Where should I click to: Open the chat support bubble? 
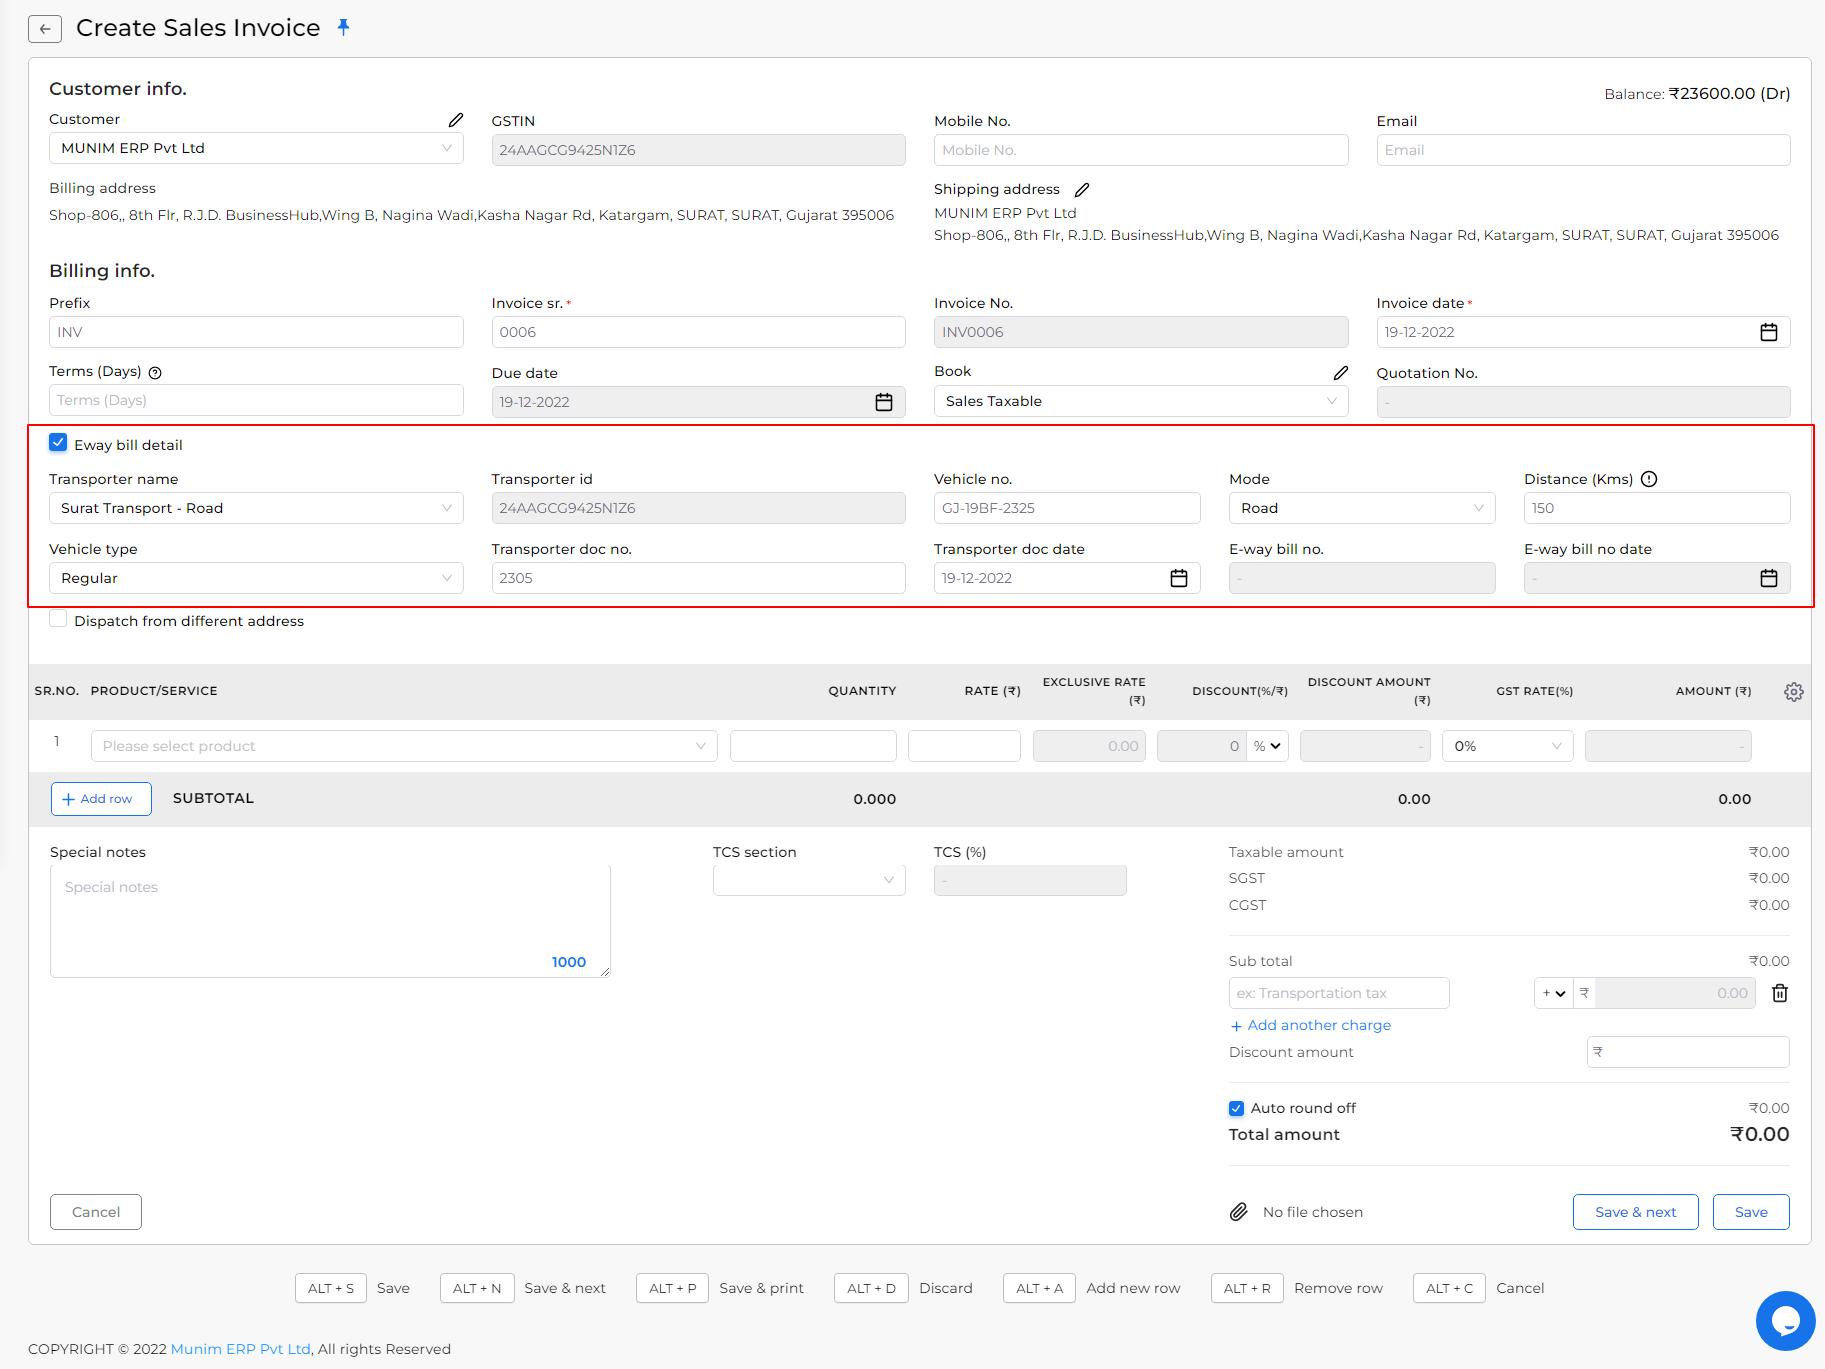(1785, 1321)
